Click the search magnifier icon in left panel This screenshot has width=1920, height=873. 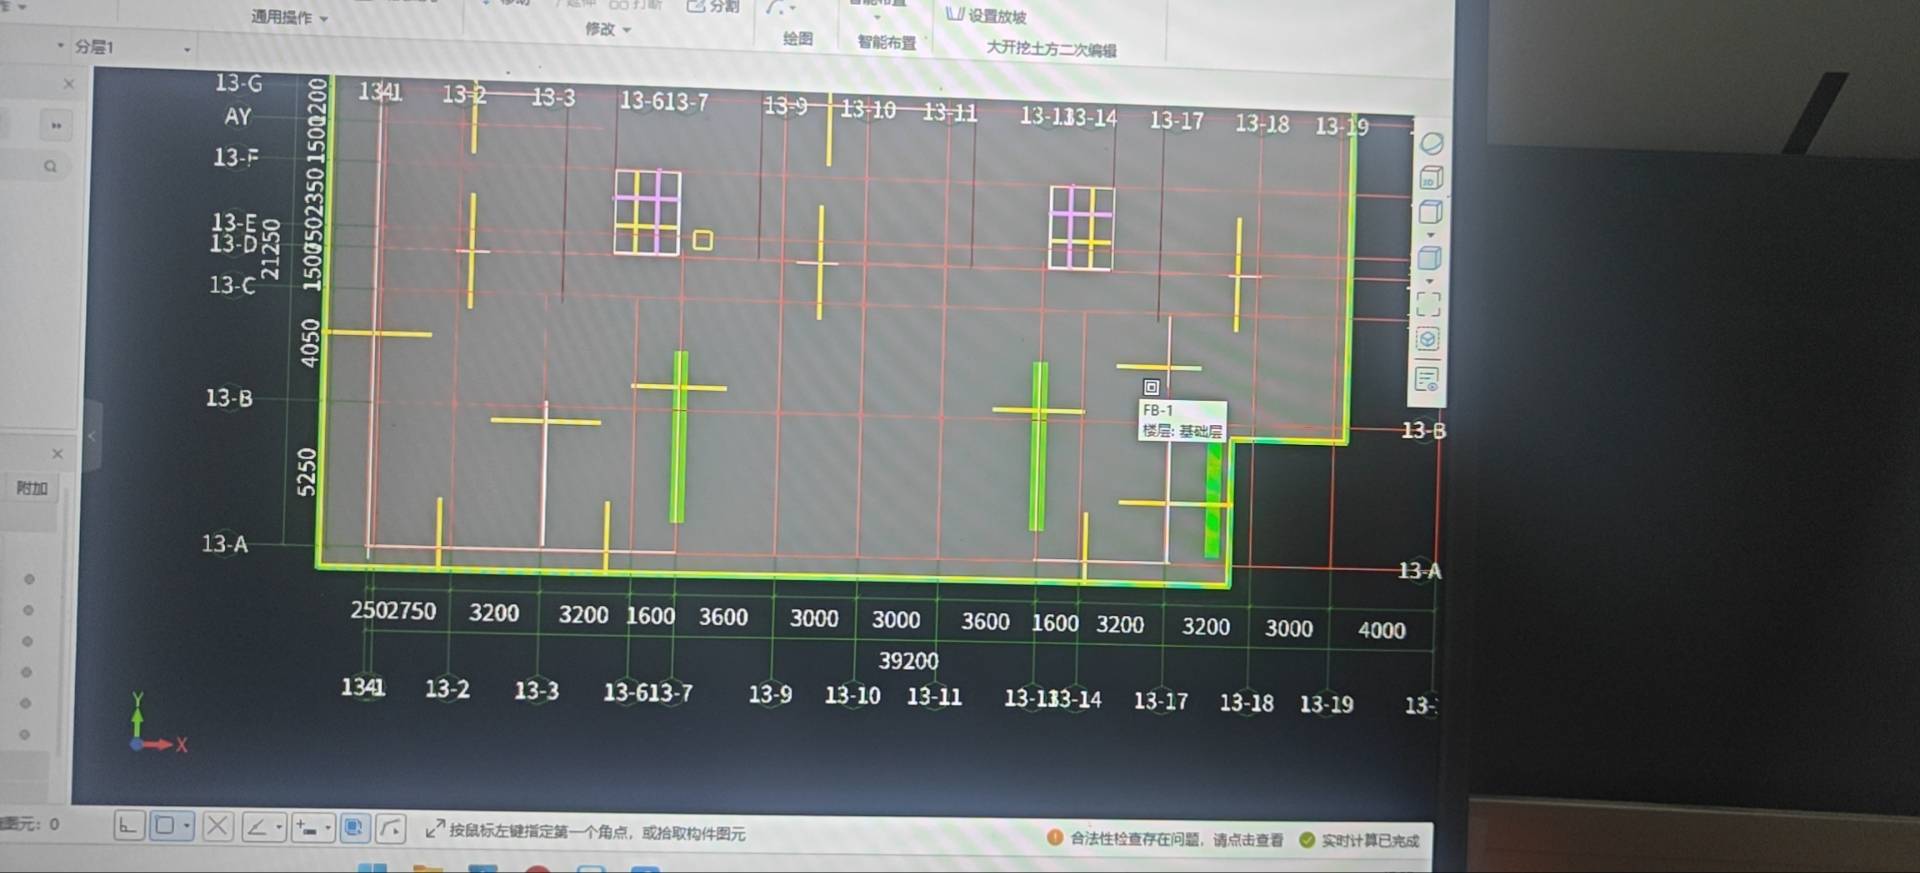point(50,166)
